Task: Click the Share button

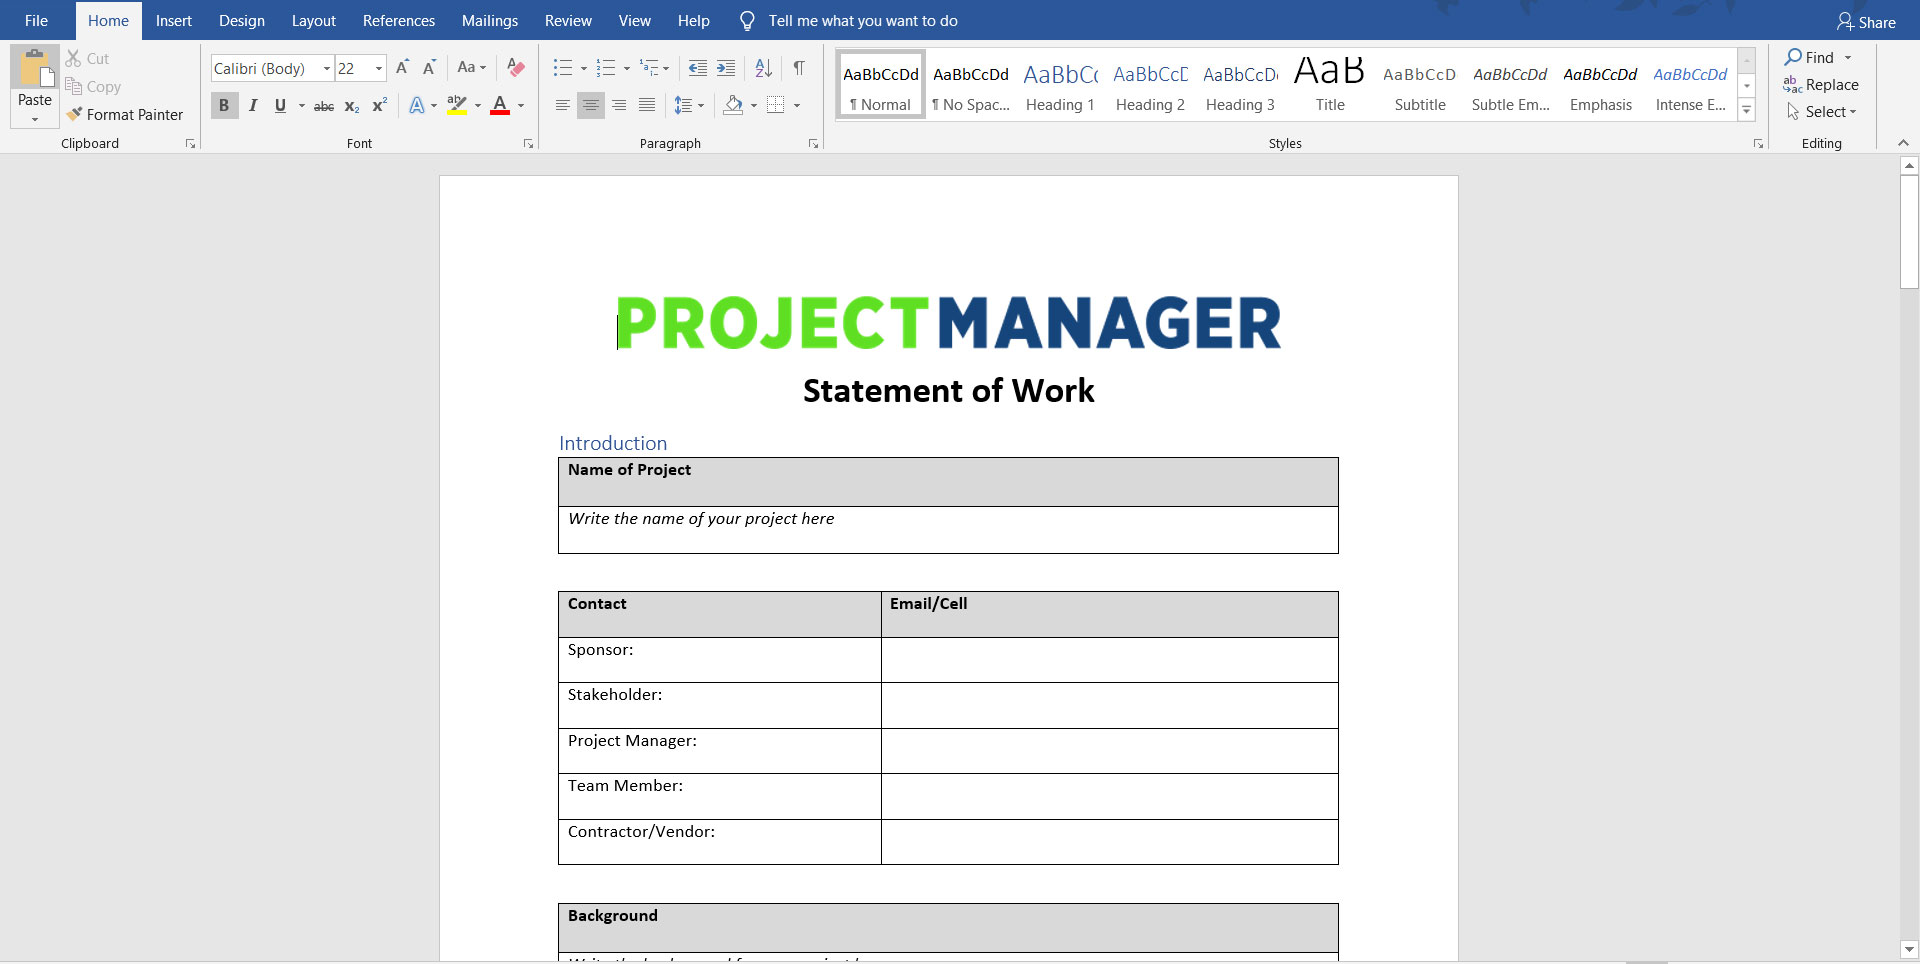Action: coord(1866,22)
